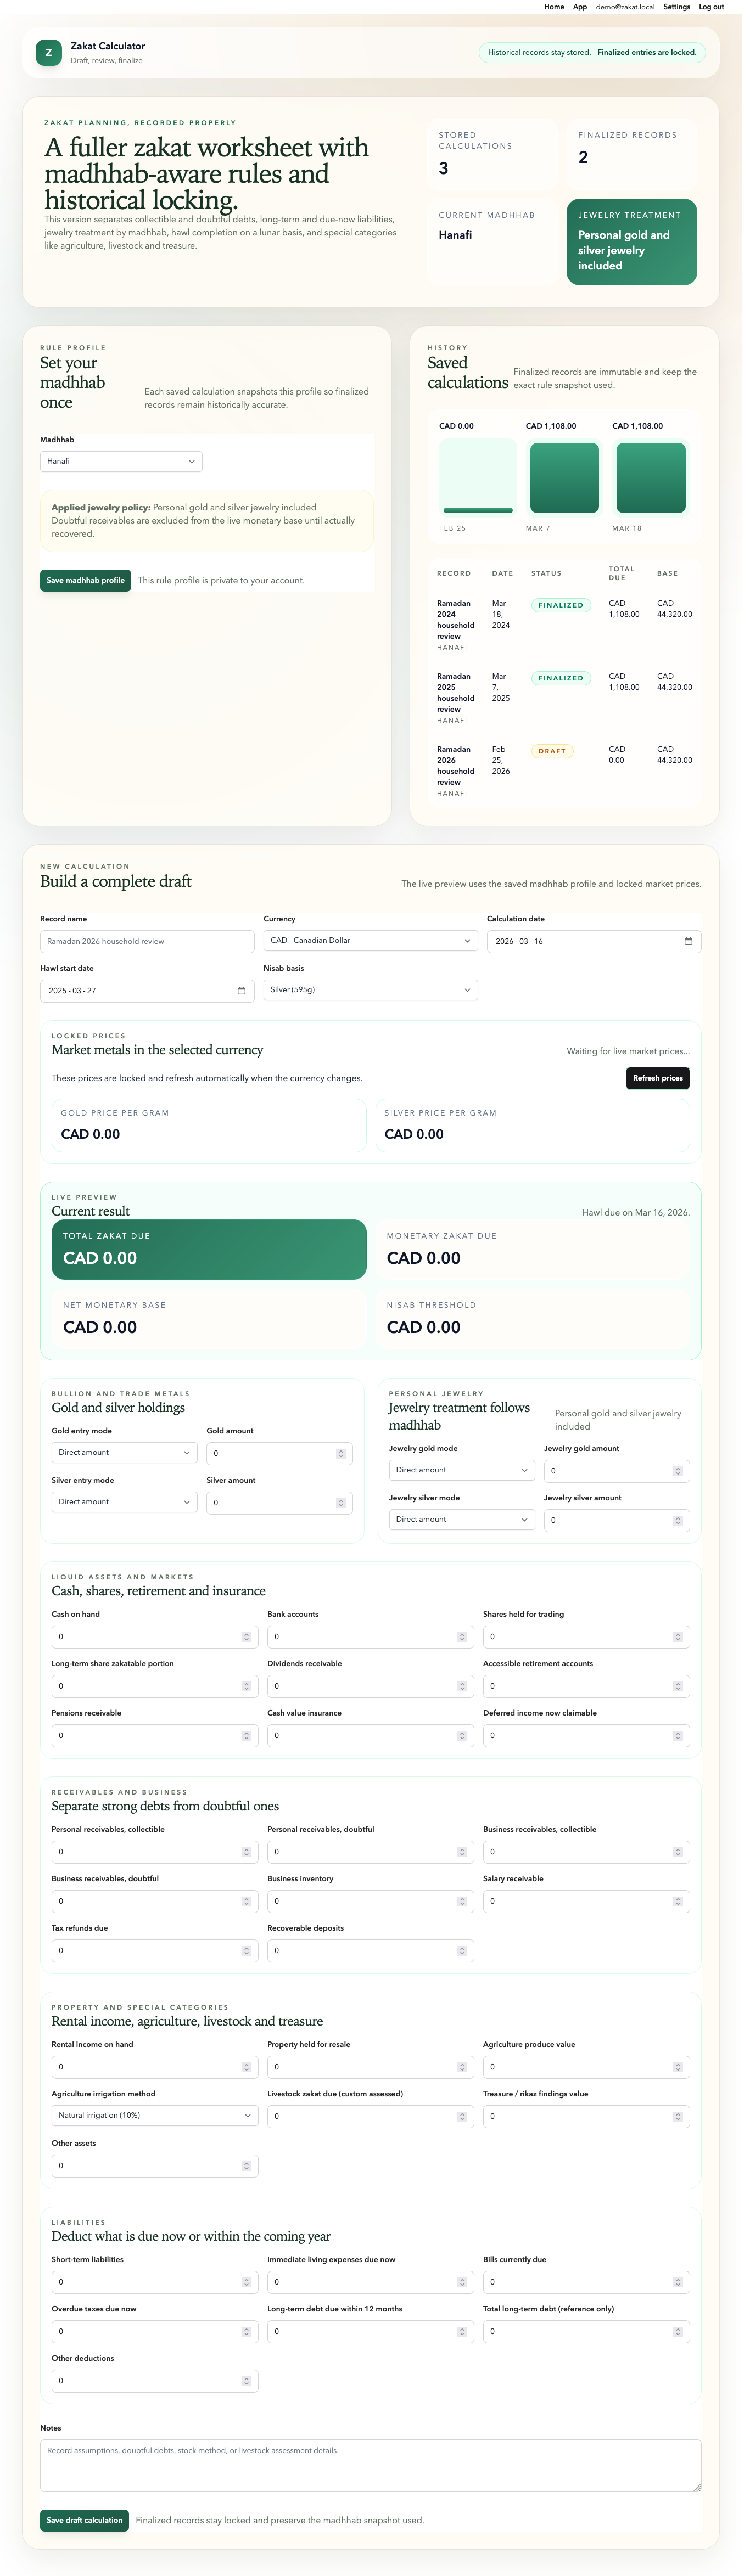Click the Refresh prices button
The width and height of the screenshot is (750, 2576).
(657, 1078)
